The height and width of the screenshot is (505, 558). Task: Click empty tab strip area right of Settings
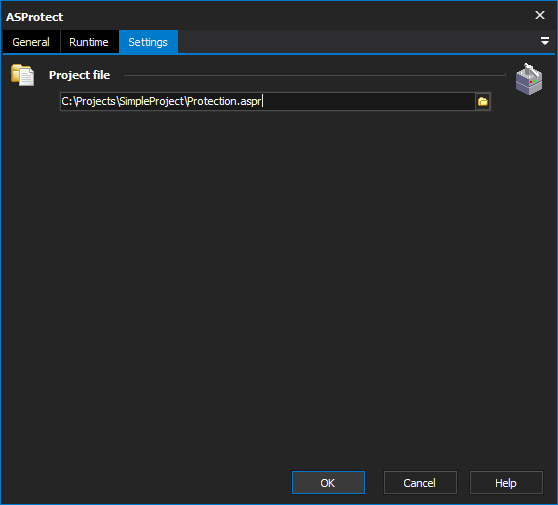point(358,42)
